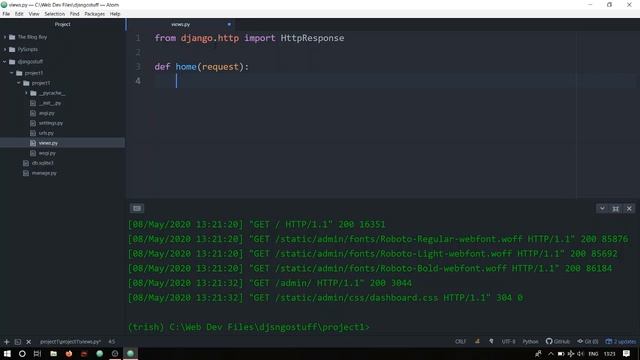Viewport: 640px width, 360px height.
Task: Hide the terminal panel with chevron
Action: (x=602, y=209)
